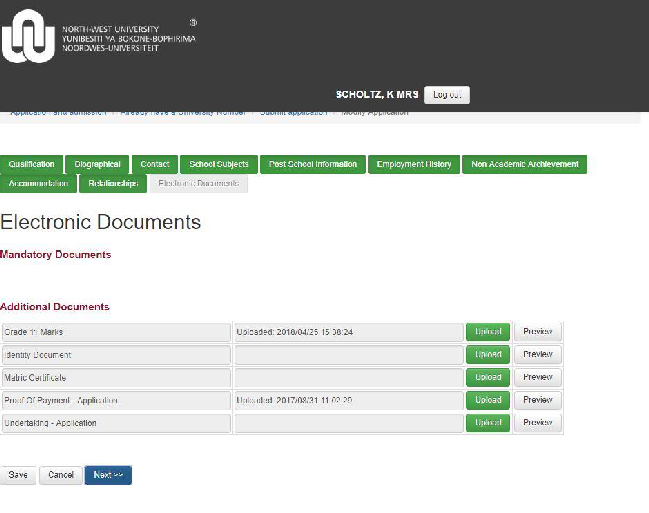Switch to the Biographical tab
The height and width of the screenshot is (513, 649).
pyautogui.click(x=97, y=164)
